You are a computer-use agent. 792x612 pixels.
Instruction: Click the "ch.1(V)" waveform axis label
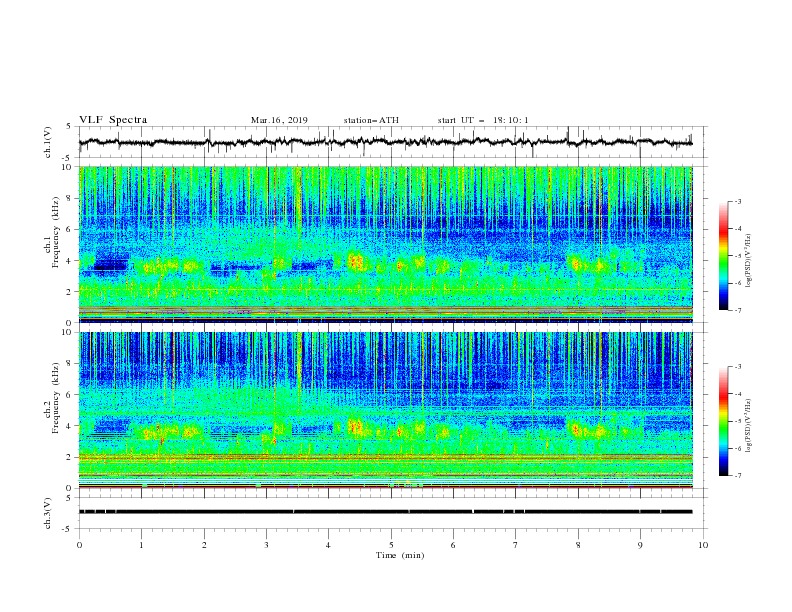(x=48, y=142)
